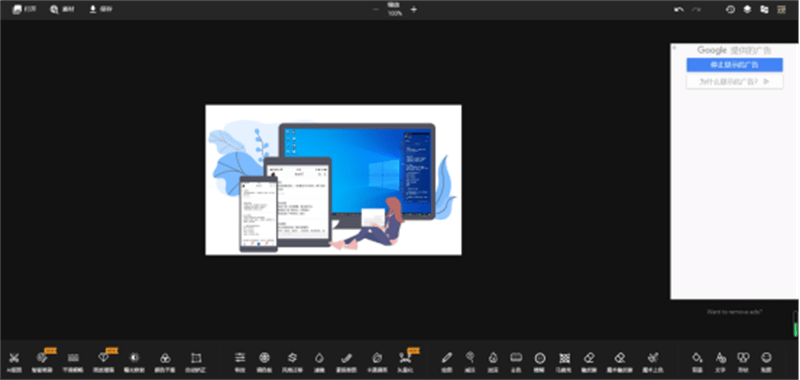Open the three-circles color balance tool
This screenshot has width=800, height=380.
165,358
